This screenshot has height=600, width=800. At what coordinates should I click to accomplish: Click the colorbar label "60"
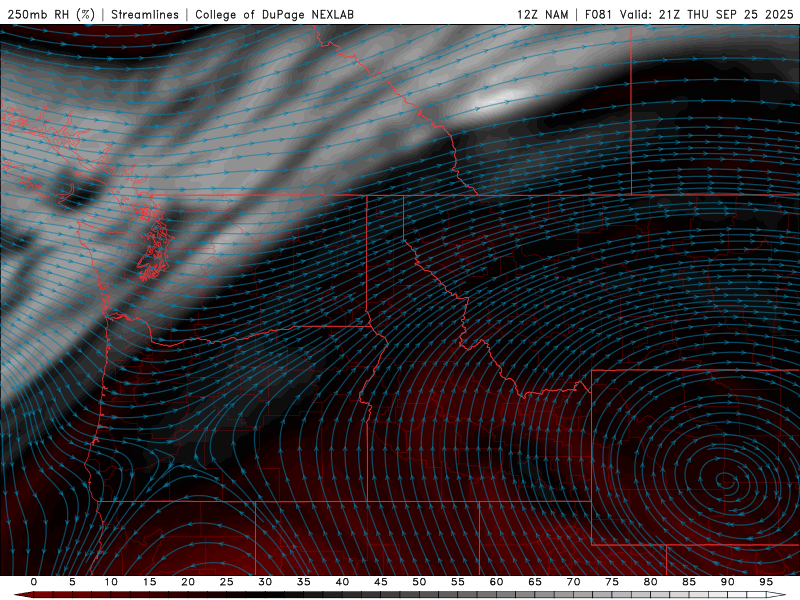496,582
